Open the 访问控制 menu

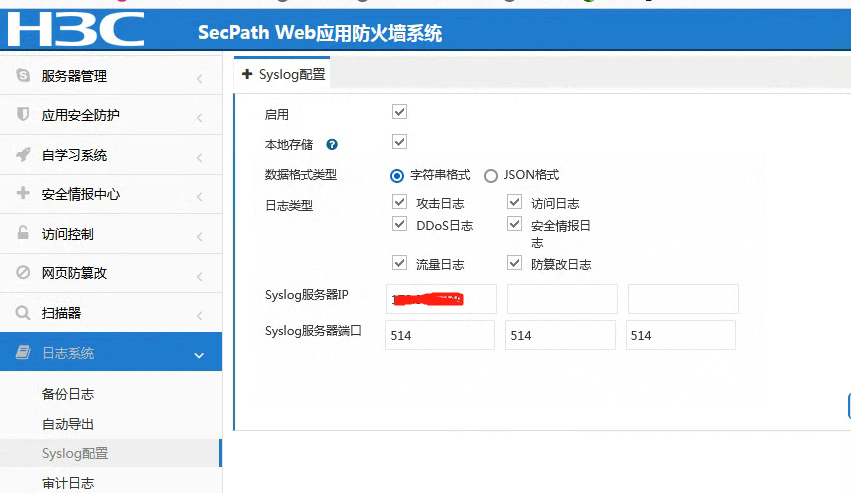click(x=111, y=234)
